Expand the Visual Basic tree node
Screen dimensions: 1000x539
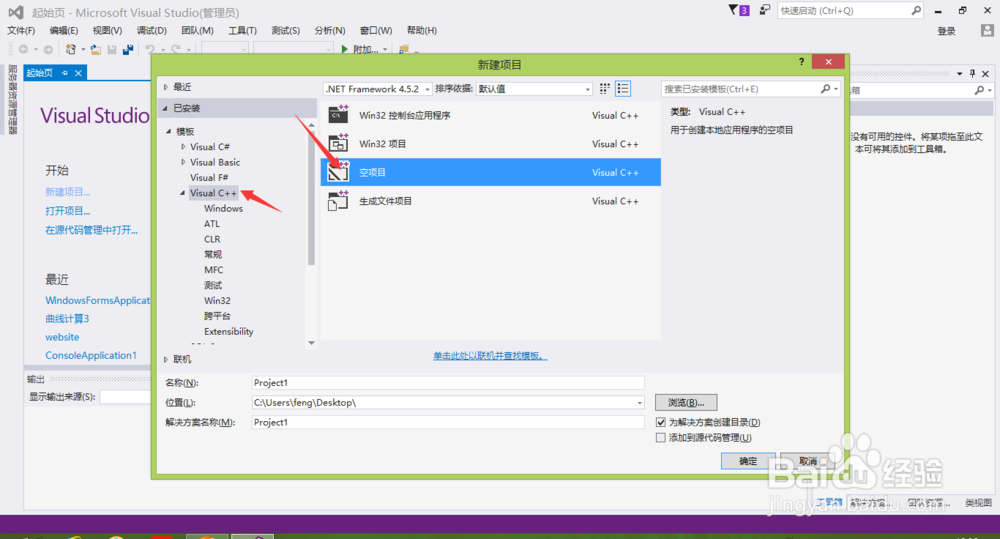click(x=183, y=162)
